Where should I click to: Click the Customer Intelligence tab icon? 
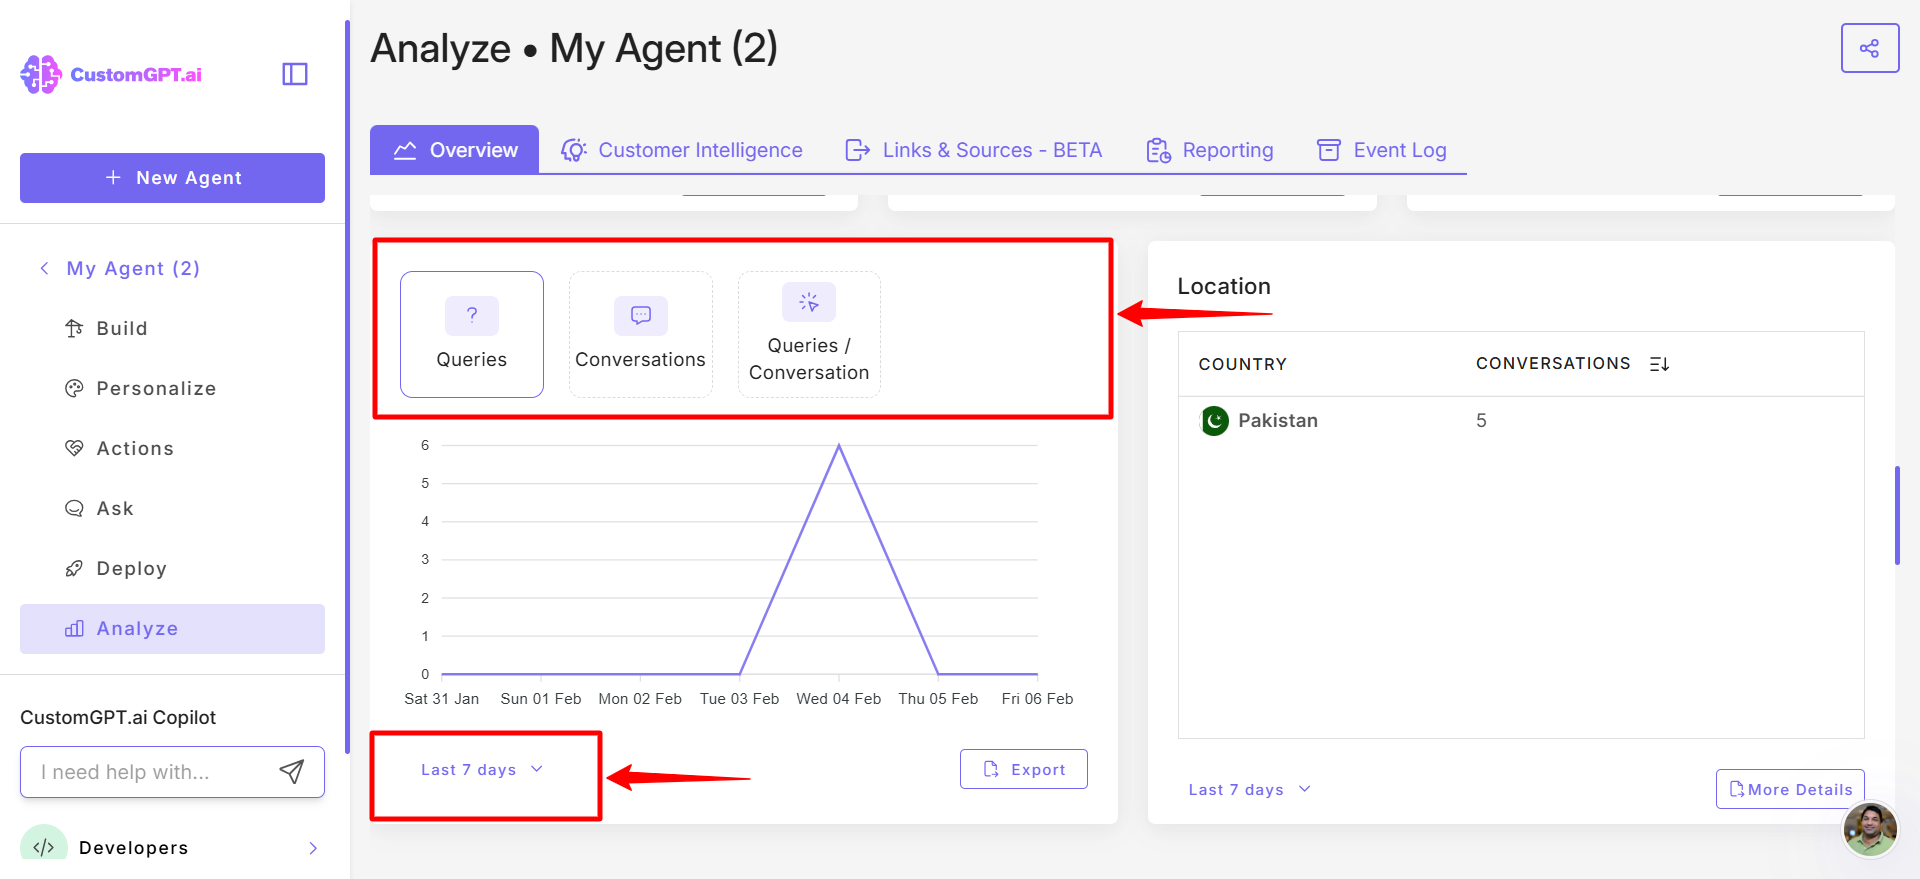coord(573,150)
